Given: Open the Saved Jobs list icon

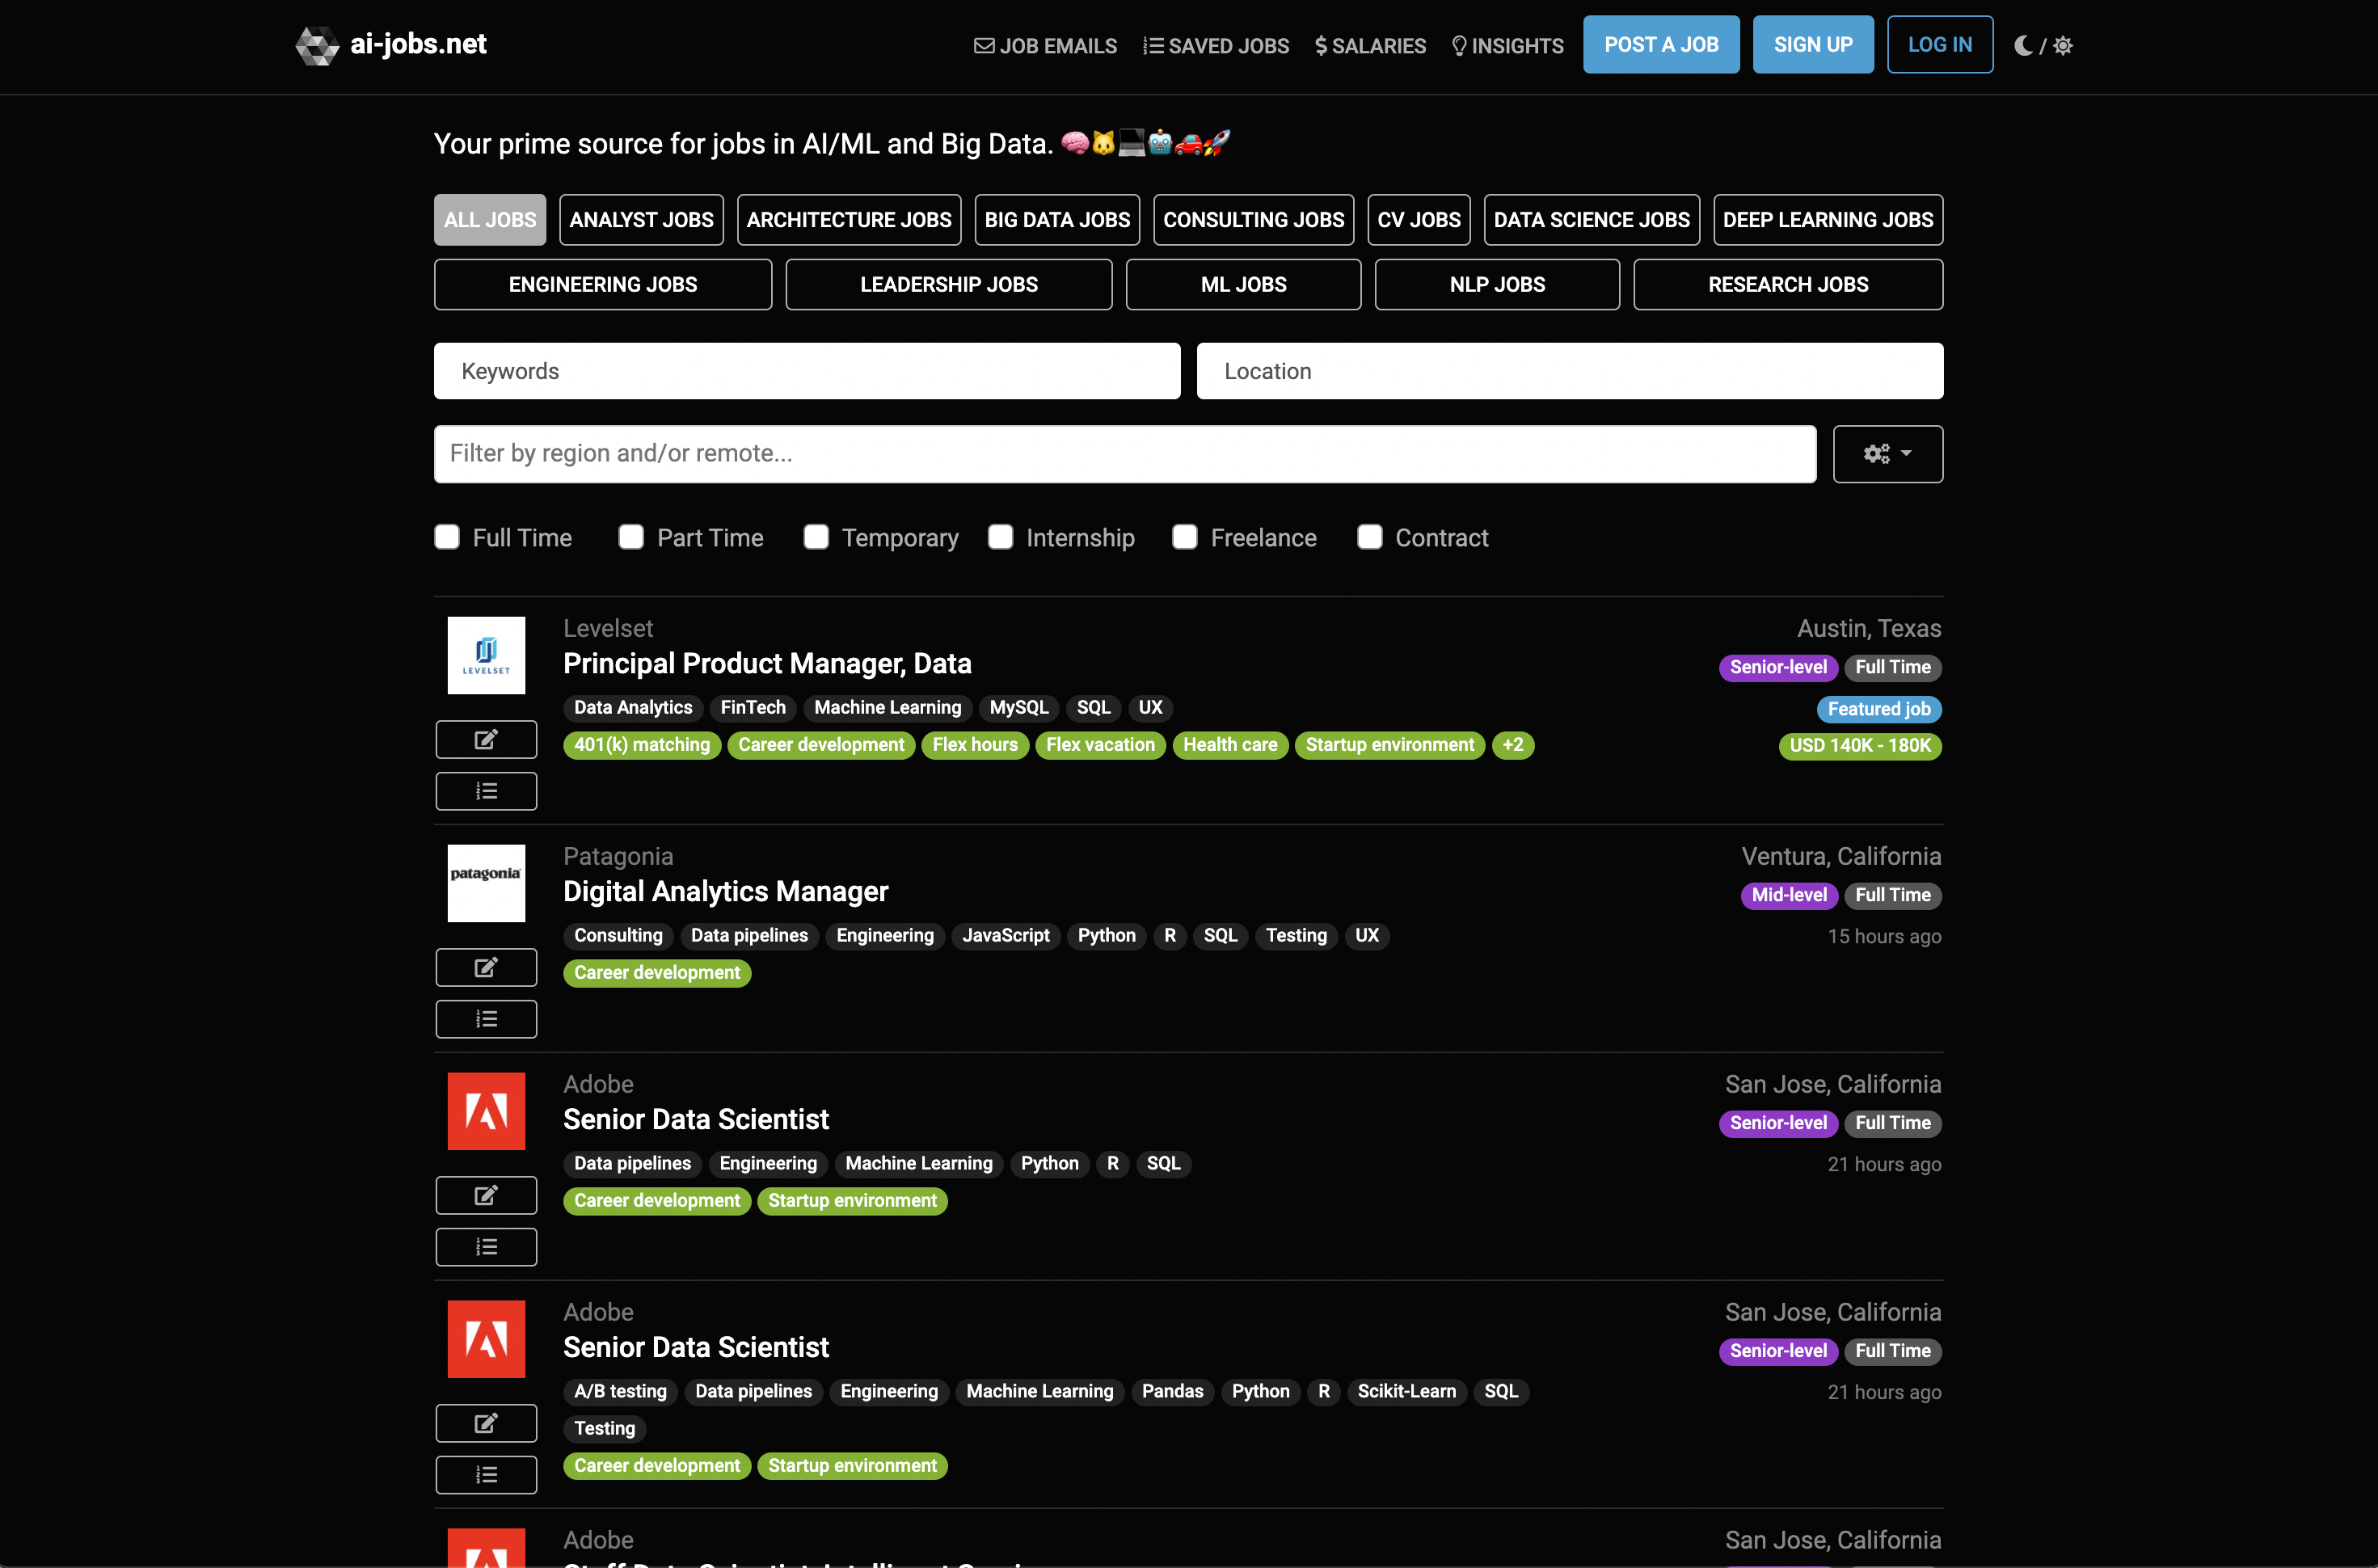Looking at the screenshot, I should click(x=1152, y=45).
